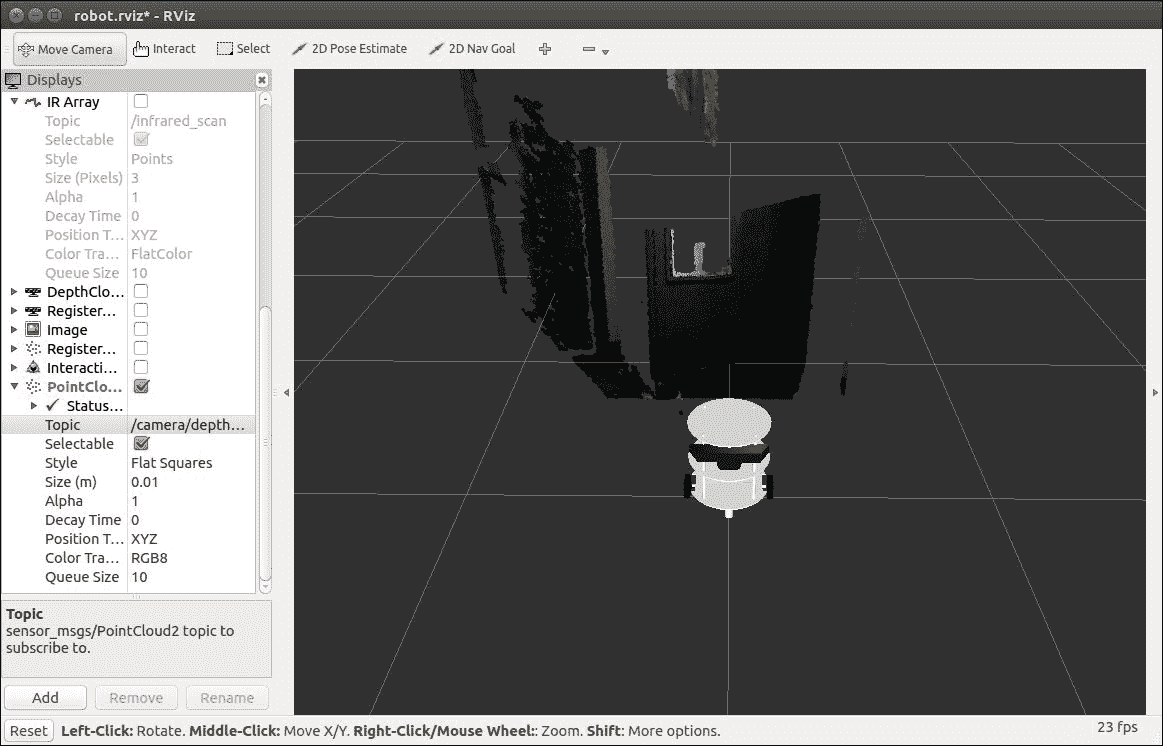Expand the Status item under PointCloud
1163x746 pixels.
[34, 406]
